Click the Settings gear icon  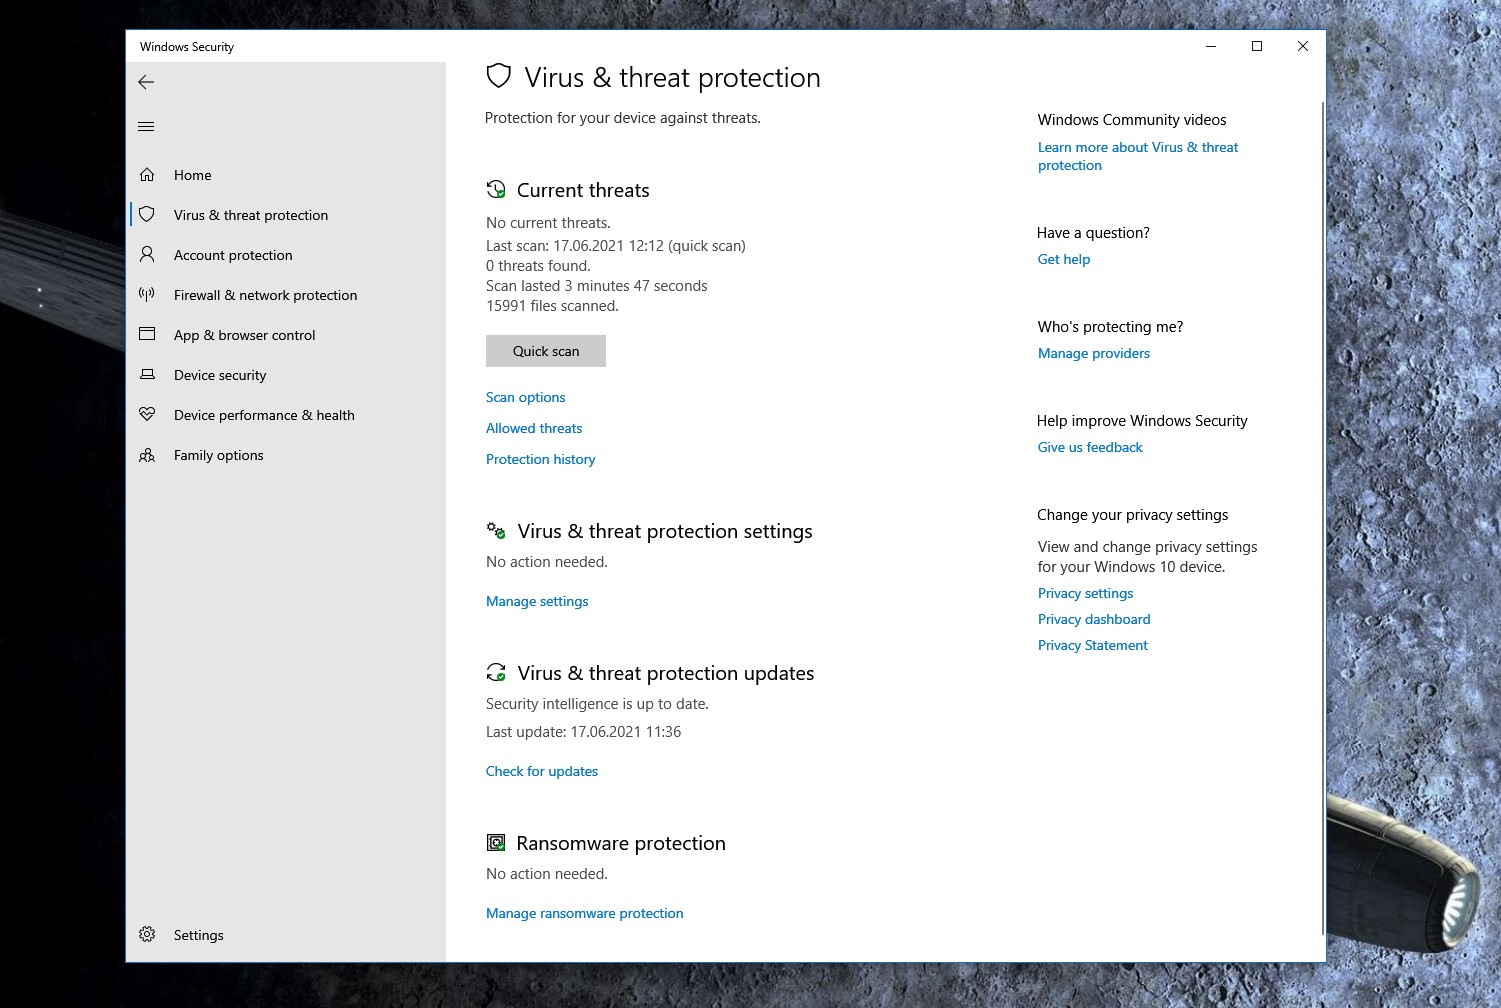[147, 934]
